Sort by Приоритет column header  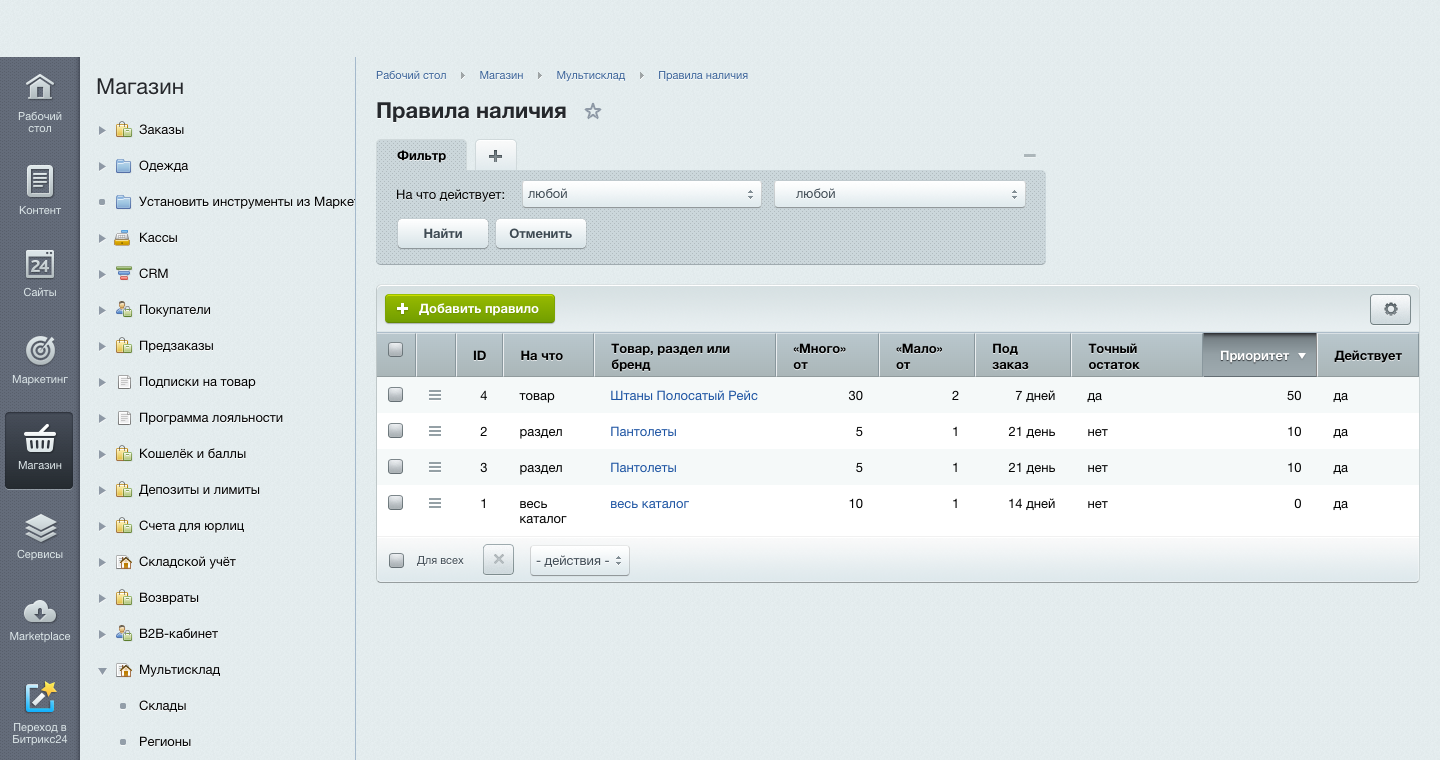pos(1260,355)
